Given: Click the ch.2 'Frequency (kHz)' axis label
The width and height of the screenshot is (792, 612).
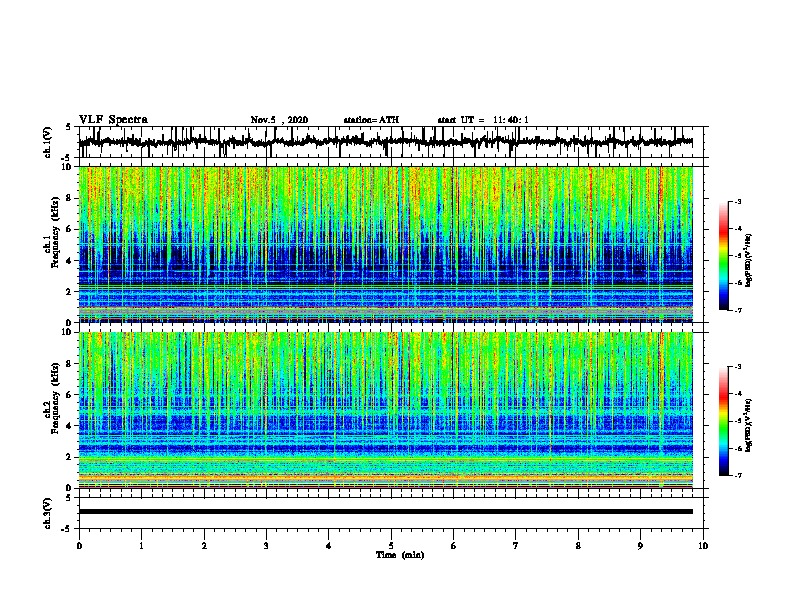Looking at the screenshot, I should (55, 398).
